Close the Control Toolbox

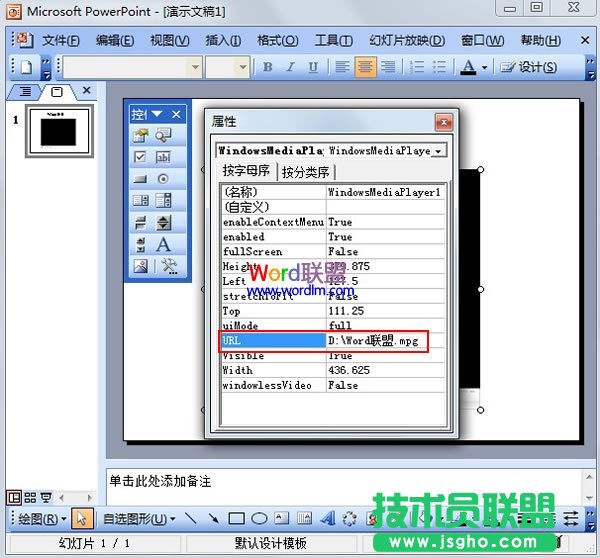176,114
